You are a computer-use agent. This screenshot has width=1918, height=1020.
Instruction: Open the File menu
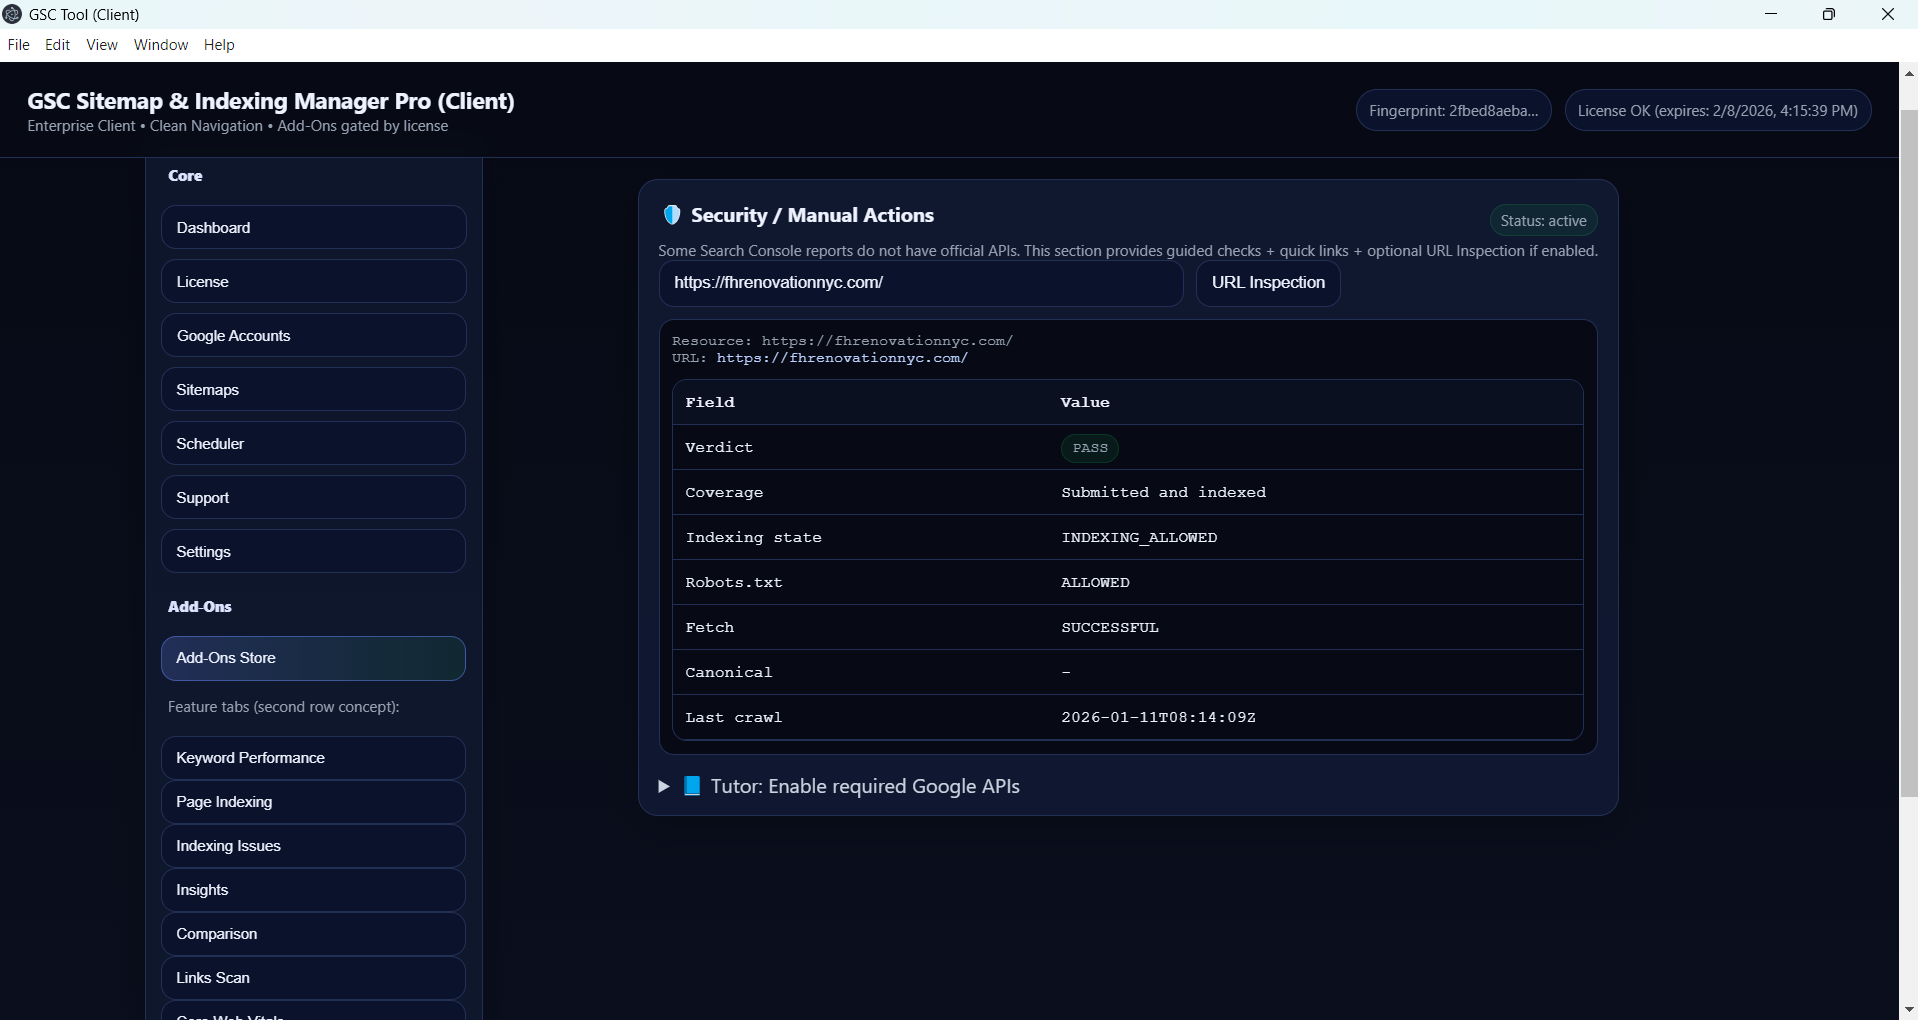tap(18, 45)
